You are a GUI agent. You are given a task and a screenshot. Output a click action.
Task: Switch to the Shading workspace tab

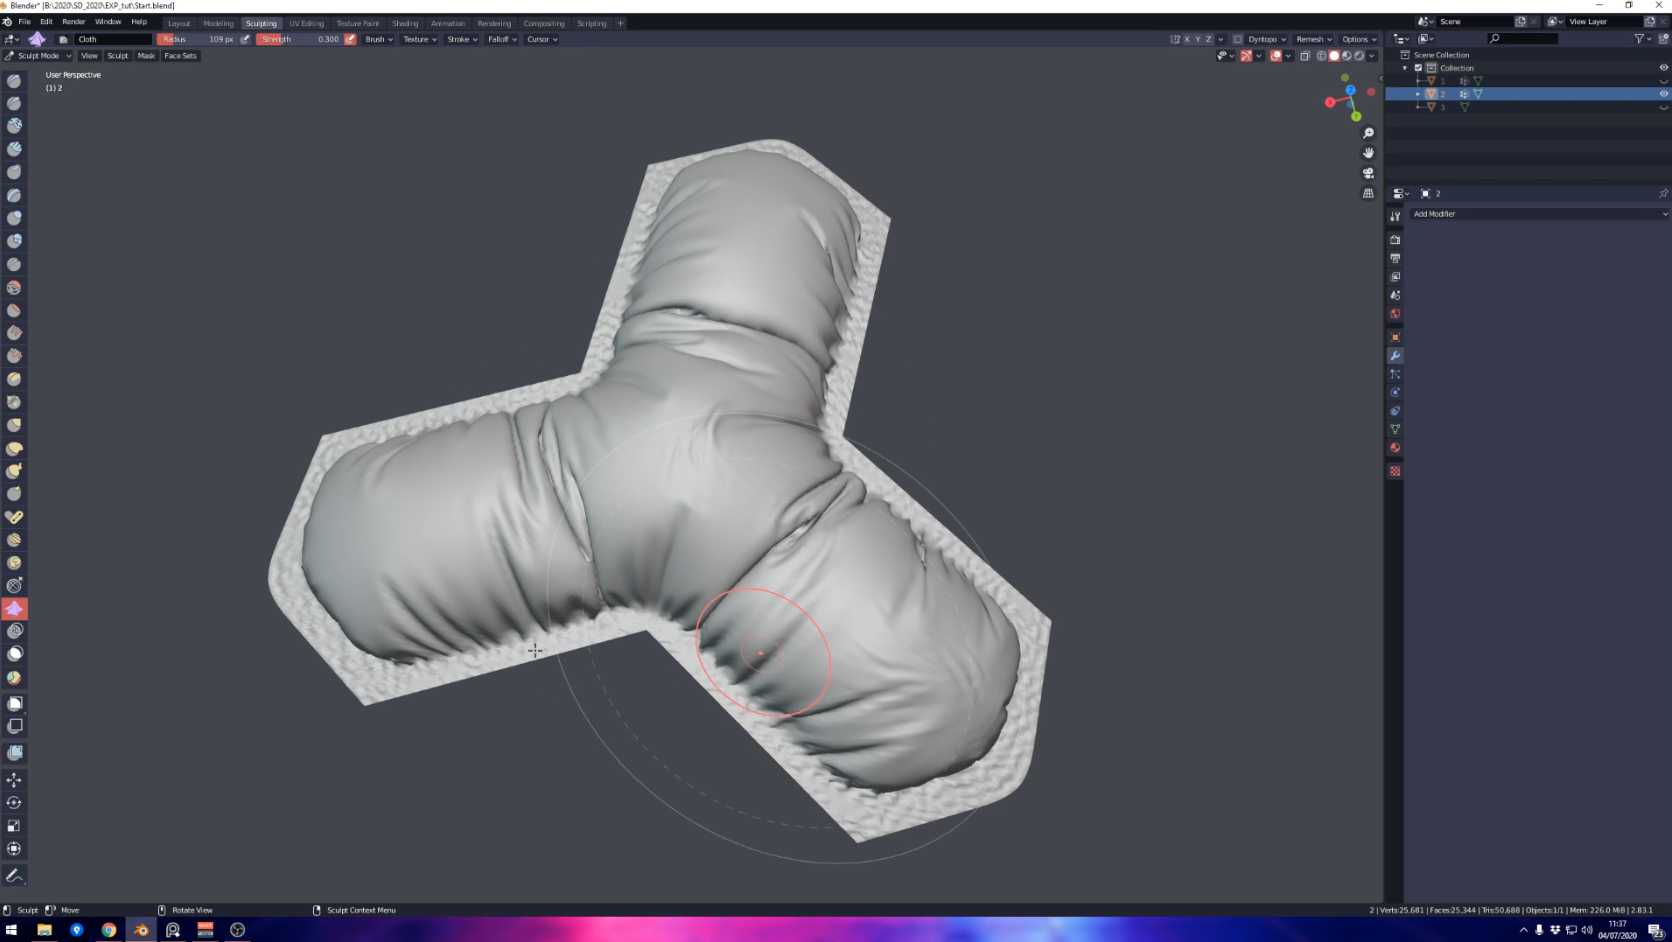click(405, 23)
